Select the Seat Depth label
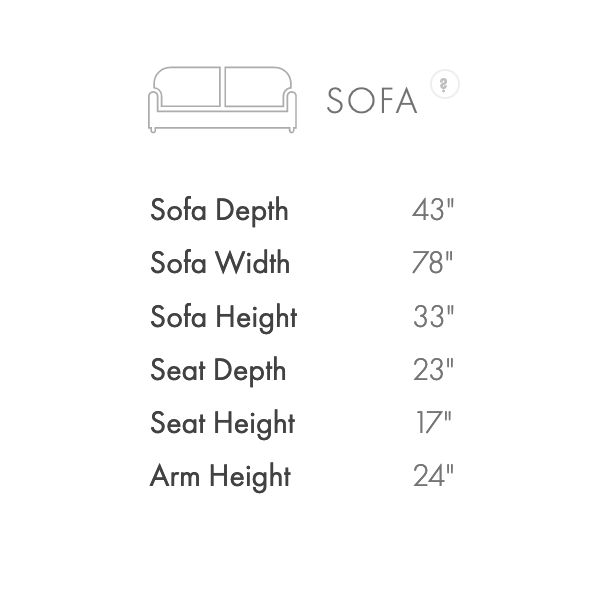 [x=218, y=370]
